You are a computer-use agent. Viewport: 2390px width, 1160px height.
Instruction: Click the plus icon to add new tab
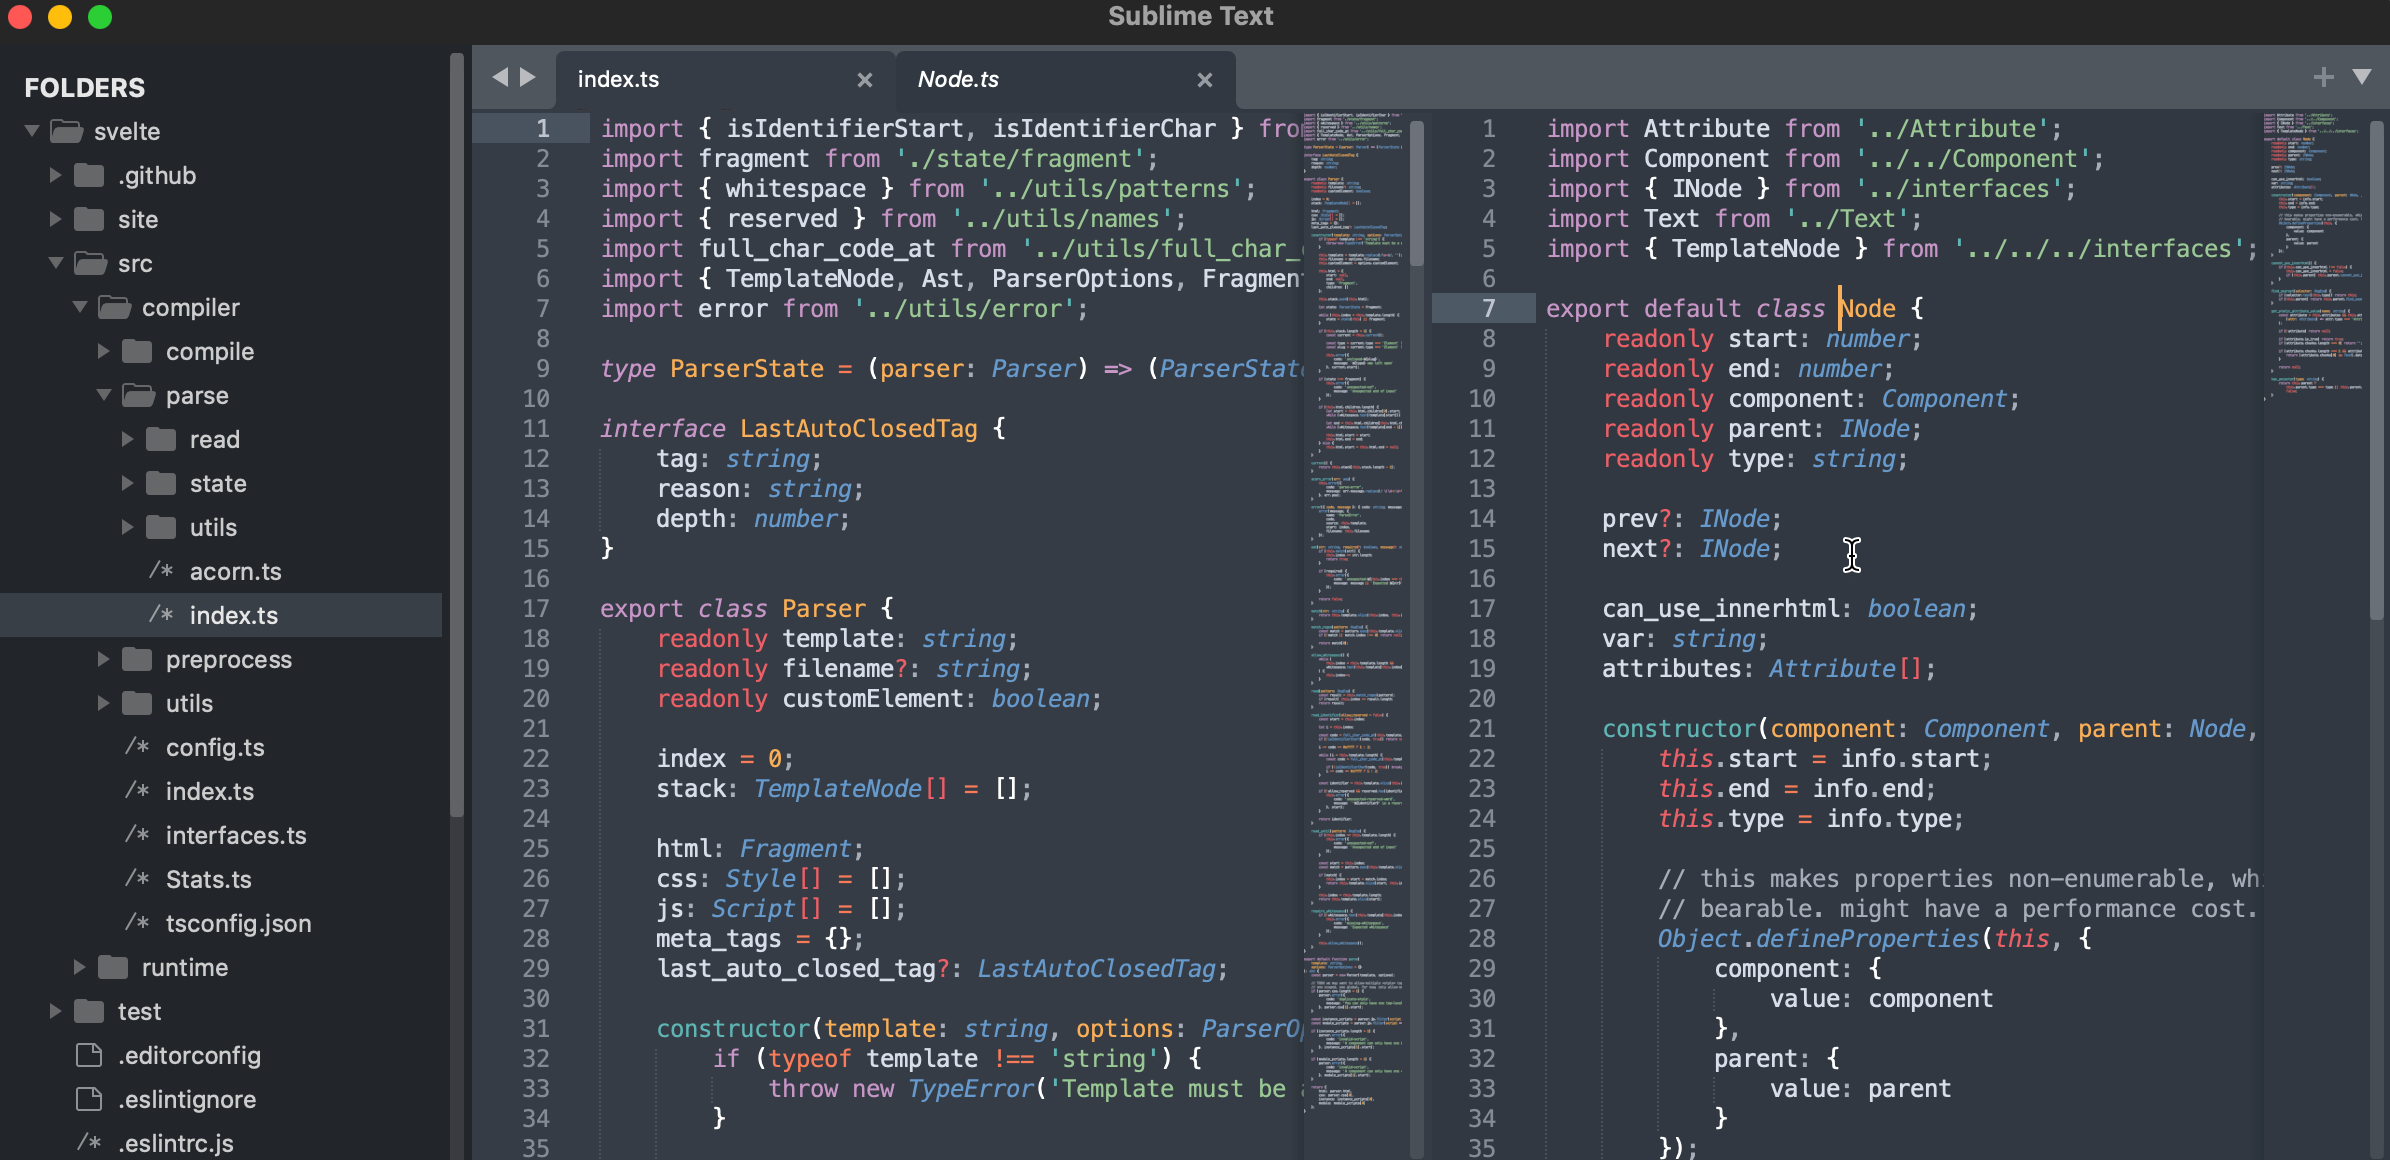2323,77
